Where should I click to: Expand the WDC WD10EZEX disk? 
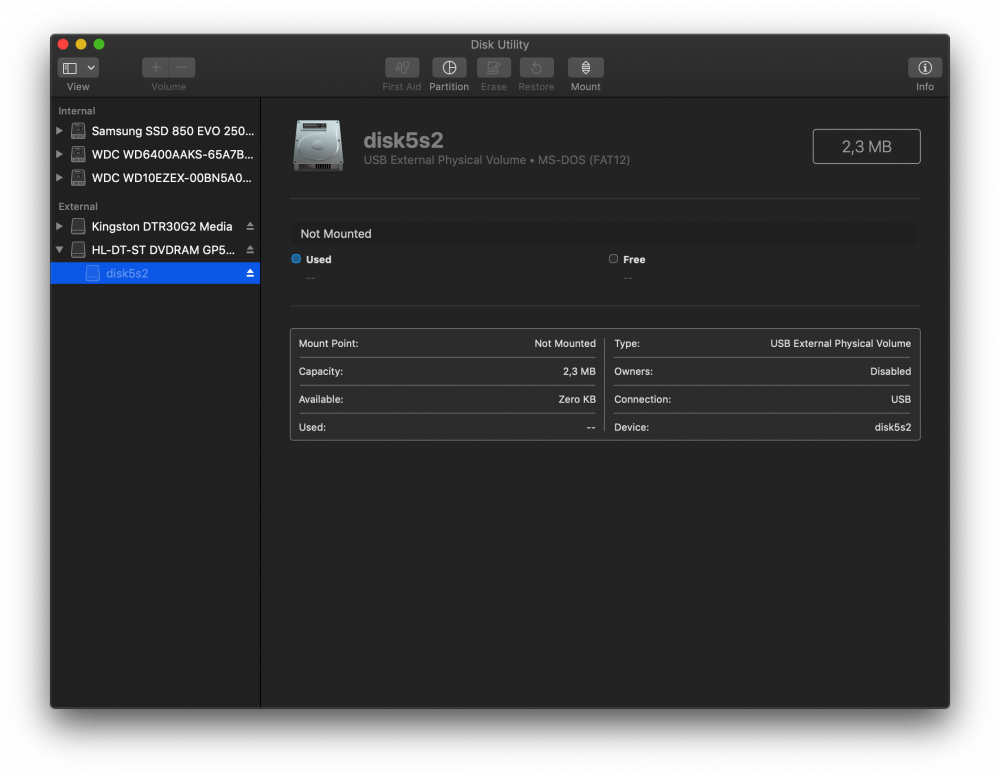point(59,177)
